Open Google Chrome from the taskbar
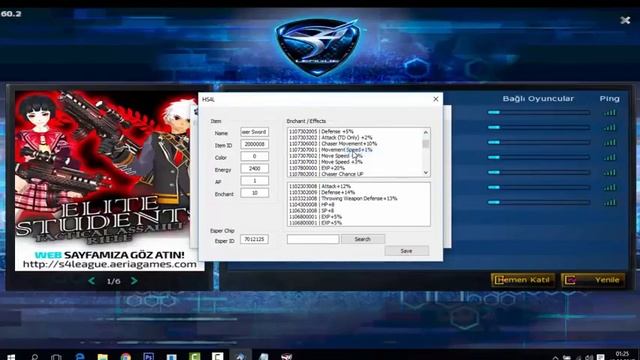Viewport: 640px width, 360px height. coord(126,357)
